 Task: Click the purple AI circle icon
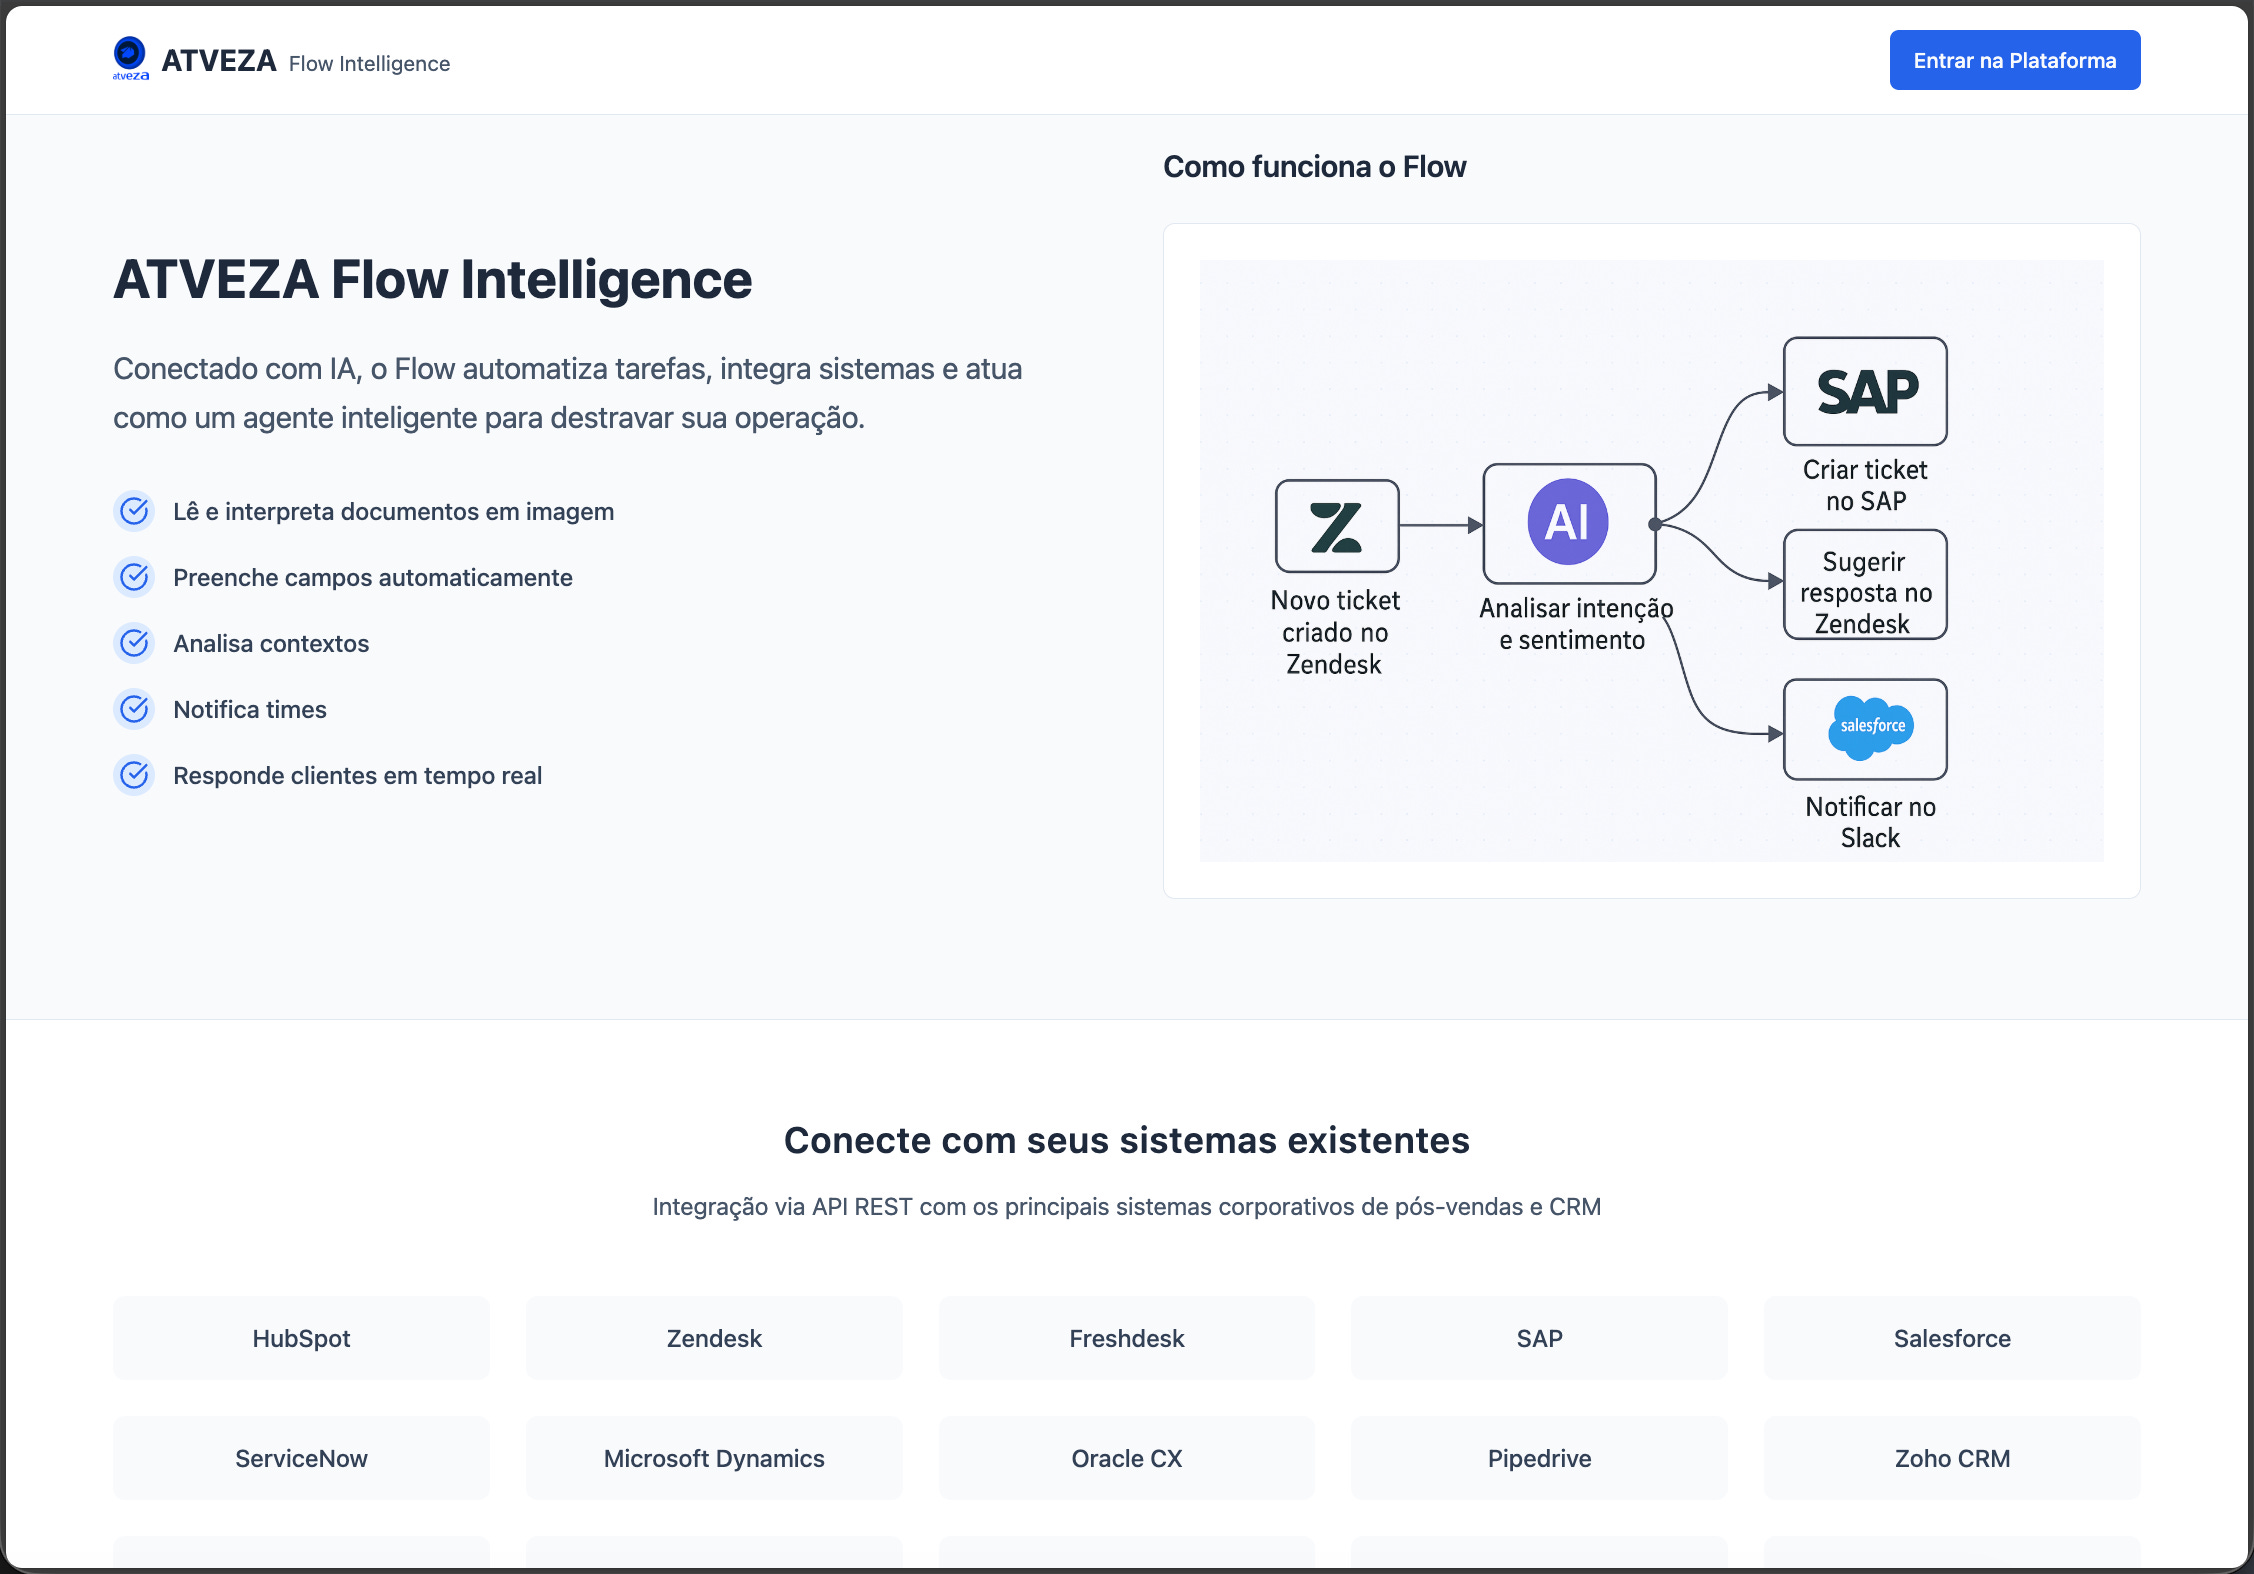tap(1567, 522)
